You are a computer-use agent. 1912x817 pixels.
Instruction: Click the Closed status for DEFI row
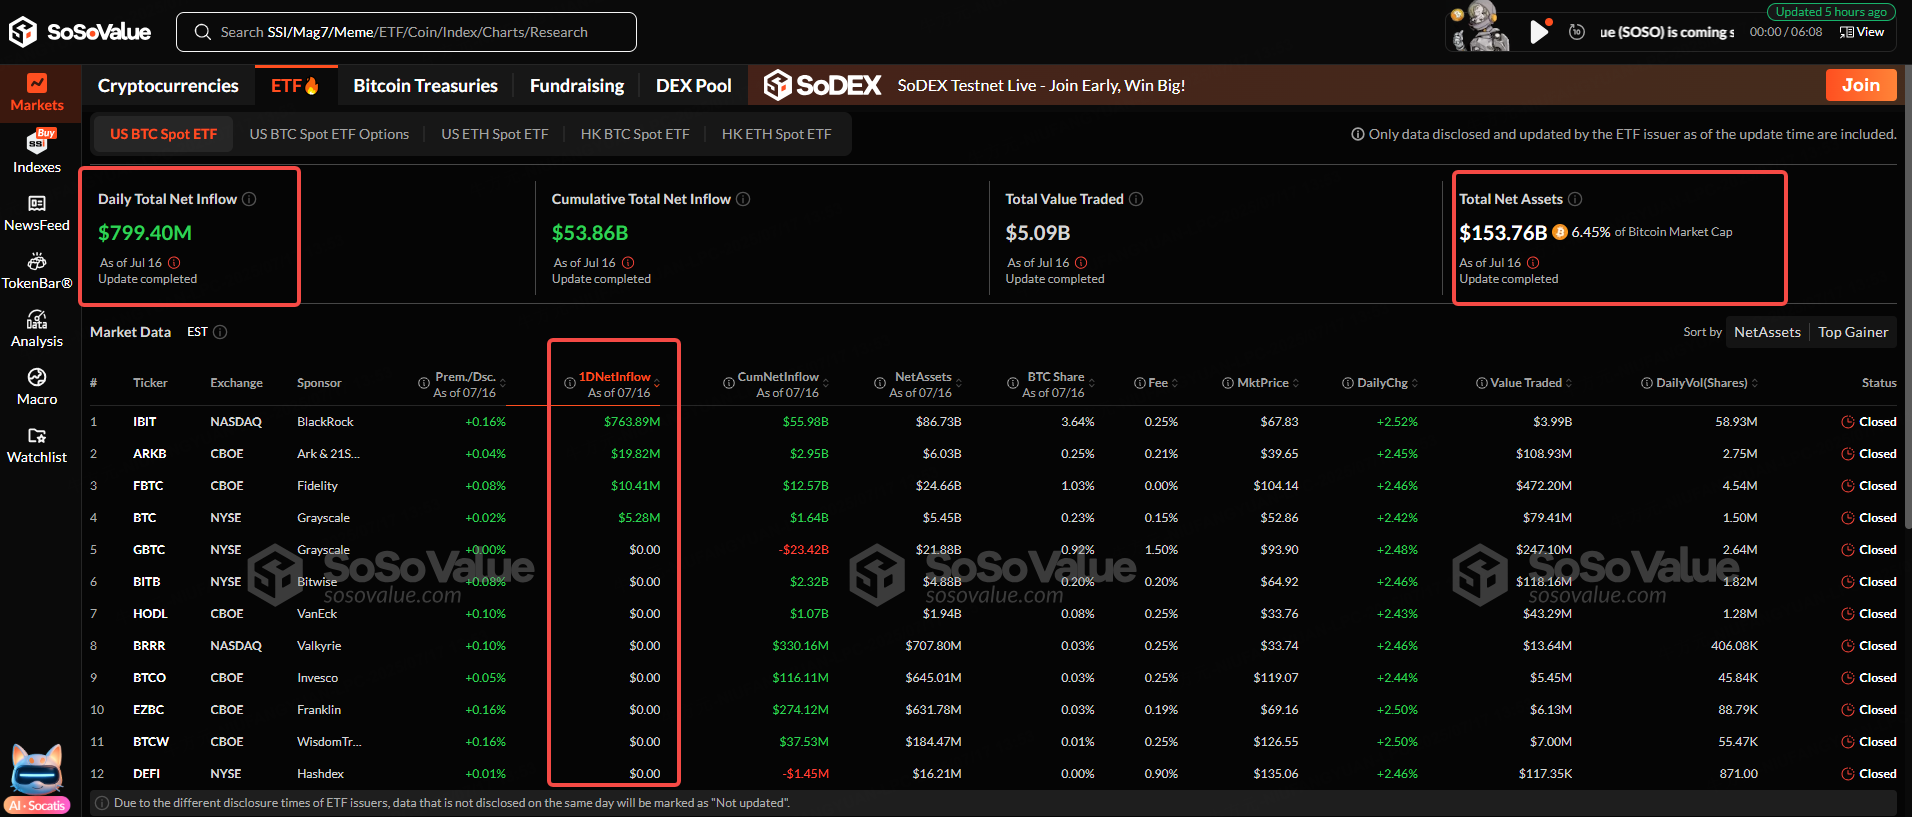(x=1869, y=774)
